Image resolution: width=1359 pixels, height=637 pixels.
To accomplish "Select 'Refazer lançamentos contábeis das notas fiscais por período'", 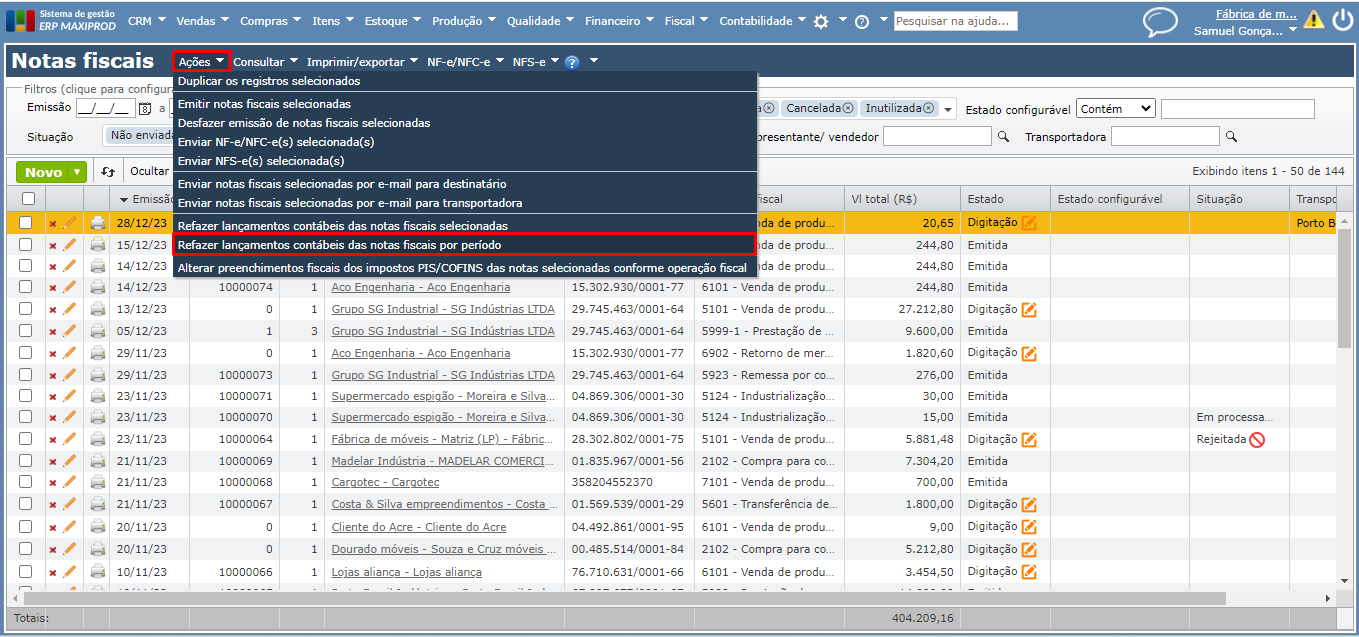I will point(340,245).
